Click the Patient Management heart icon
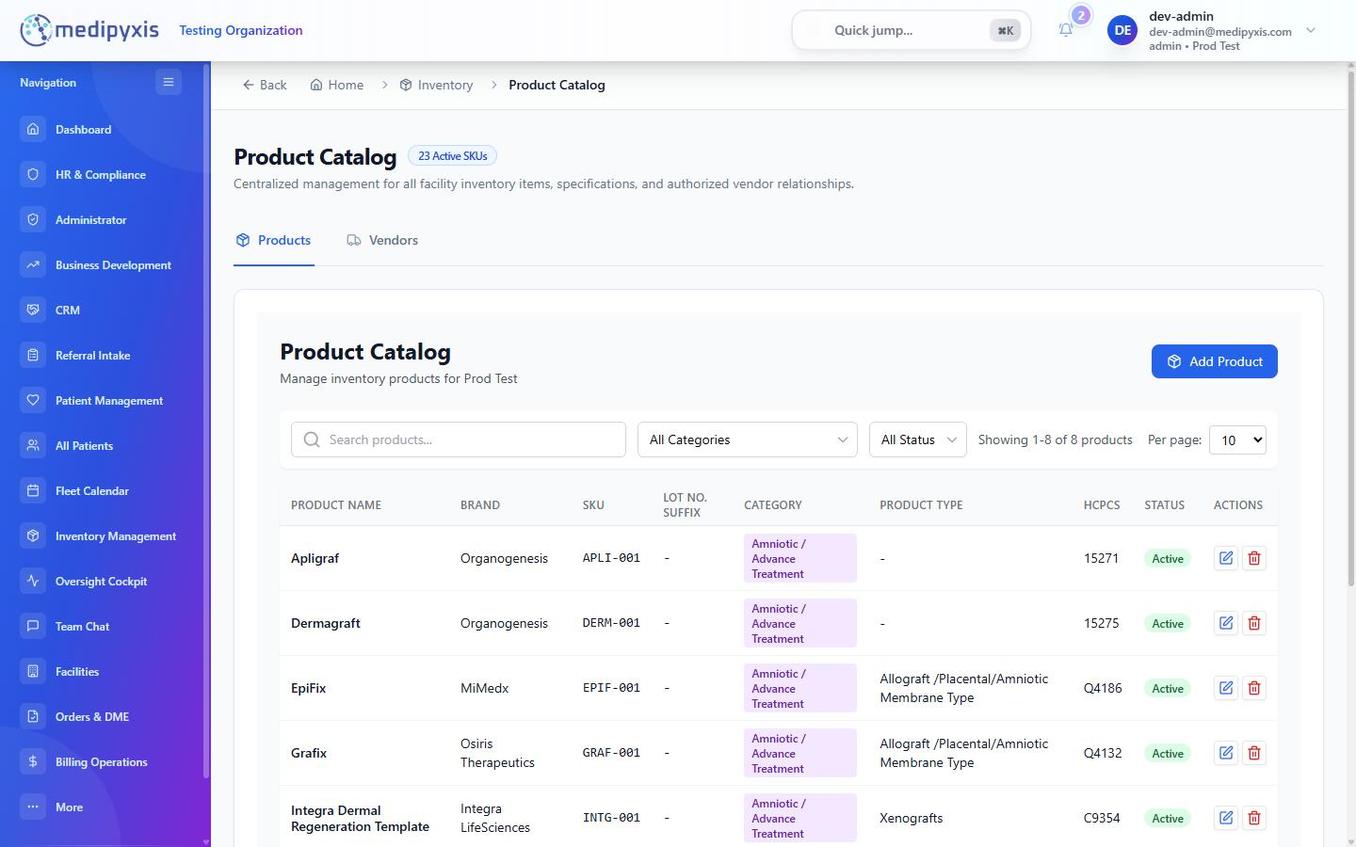The height and width of the screenshot is (847, 1356). point(33,400)
